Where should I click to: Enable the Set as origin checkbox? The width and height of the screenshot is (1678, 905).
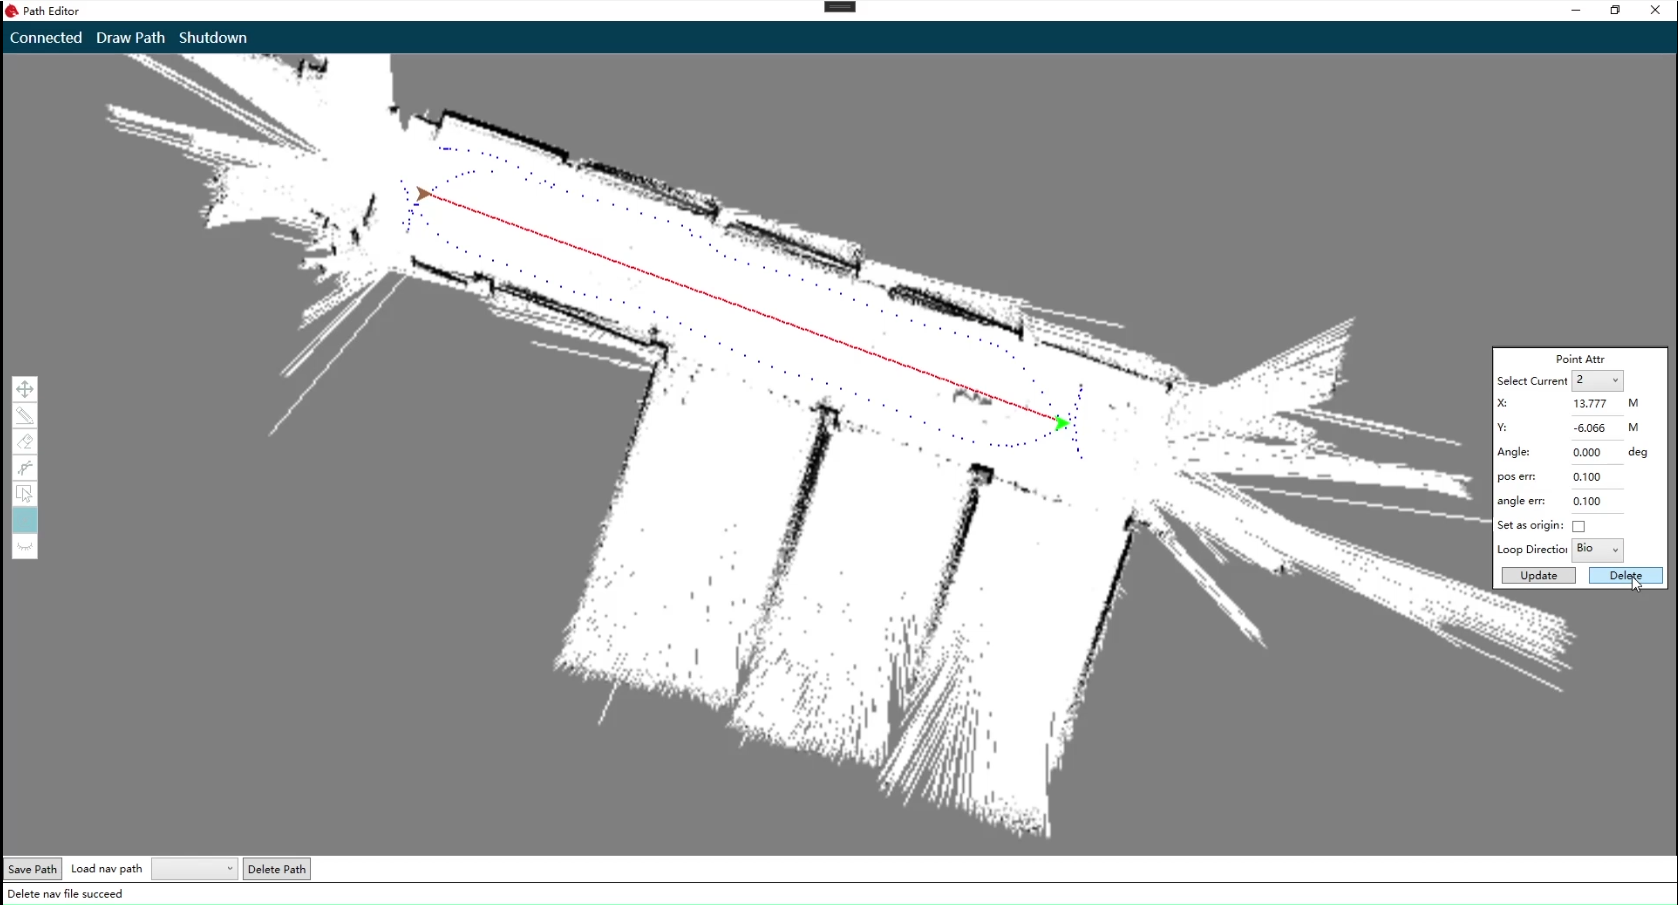pos(1578,526)
